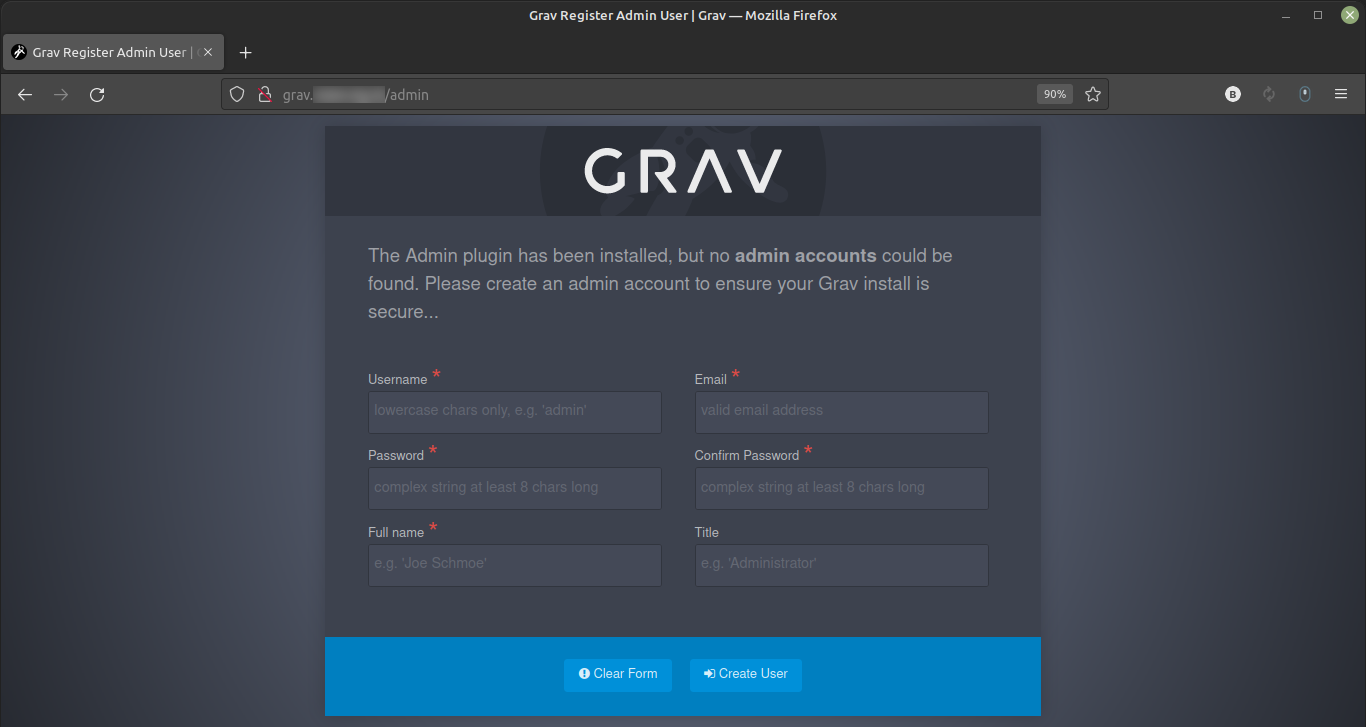This screenshot has height=727, width=1366.
Task: Click the Firefox back arrow
Action: coord(25,94)
